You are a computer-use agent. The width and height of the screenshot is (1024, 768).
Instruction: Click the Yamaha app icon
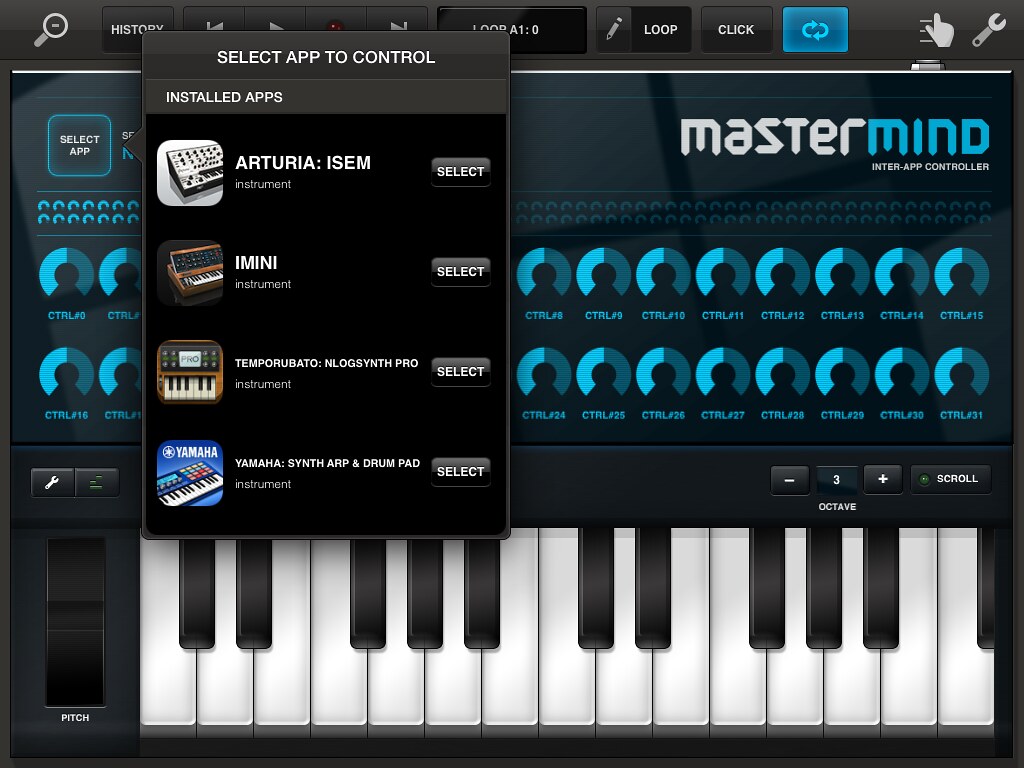(x=190, y=473)
